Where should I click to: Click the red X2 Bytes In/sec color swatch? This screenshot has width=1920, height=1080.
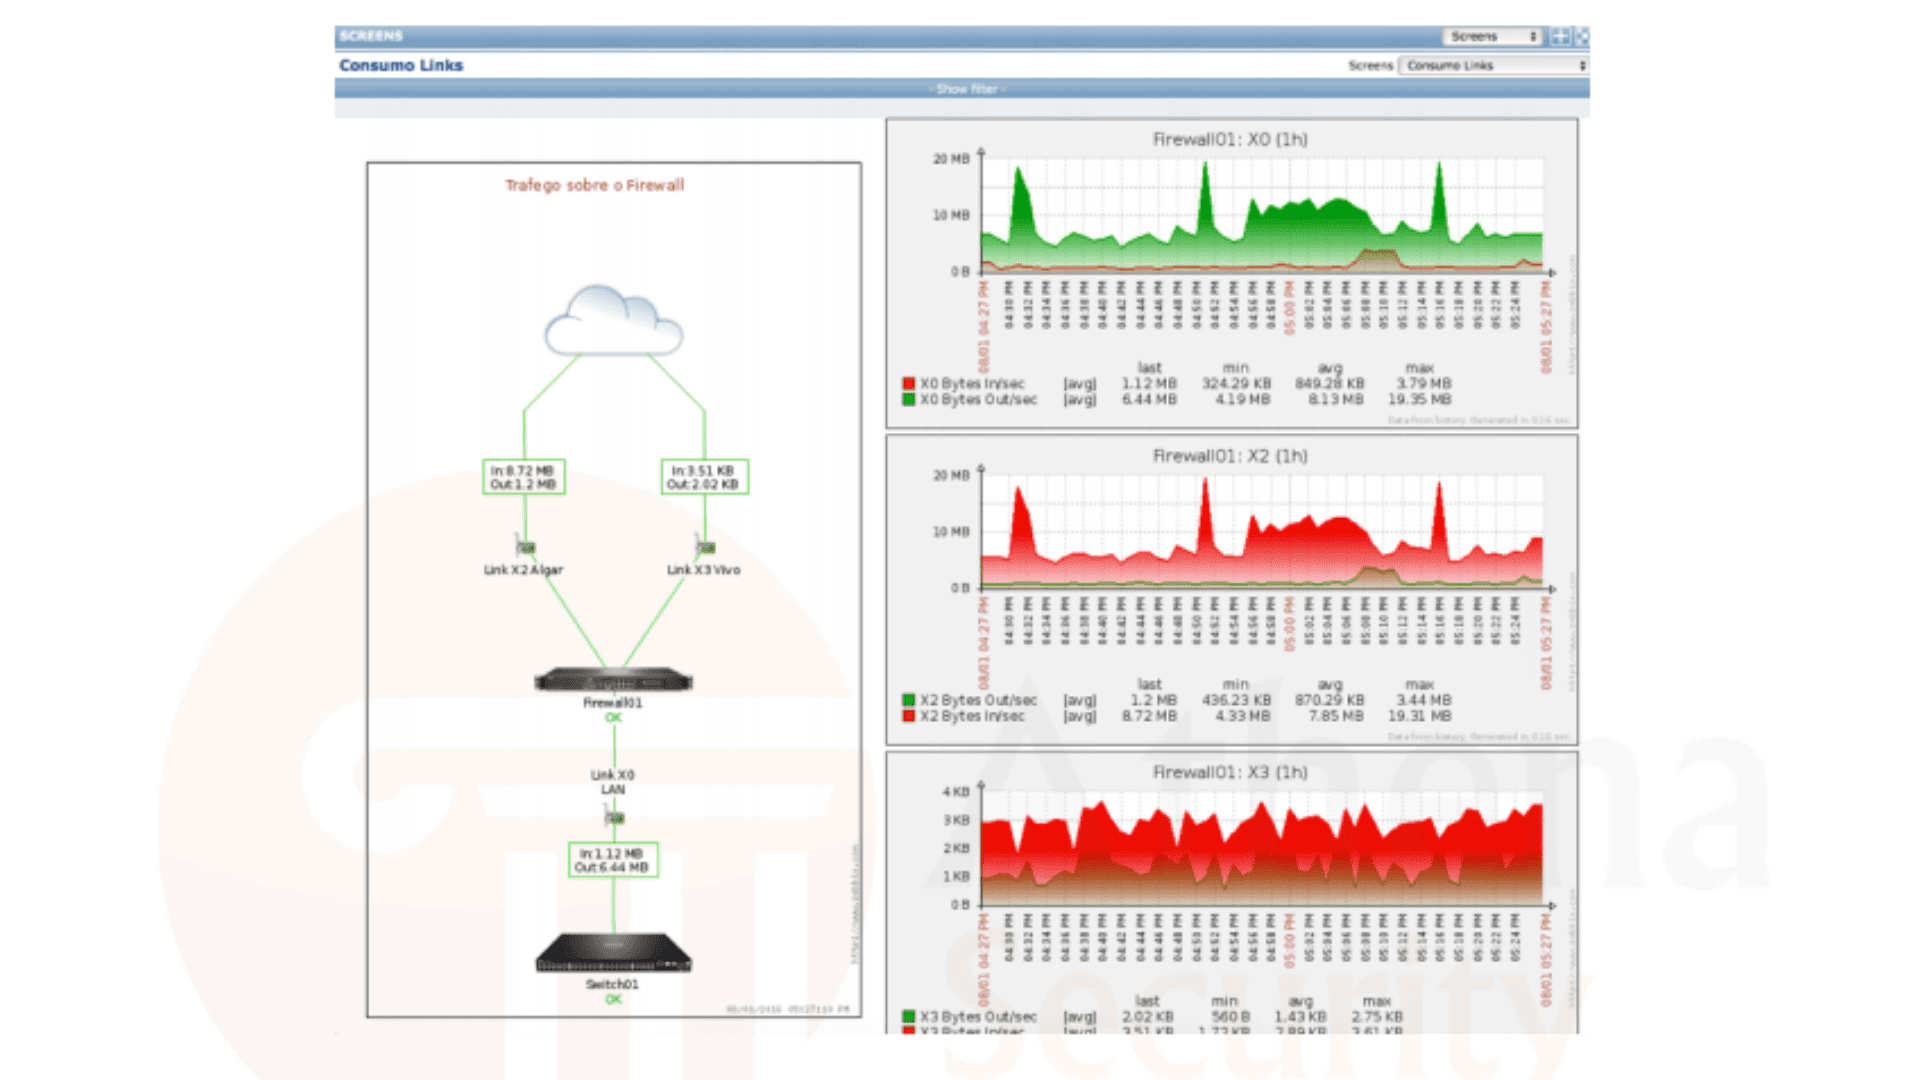(909, 716)
